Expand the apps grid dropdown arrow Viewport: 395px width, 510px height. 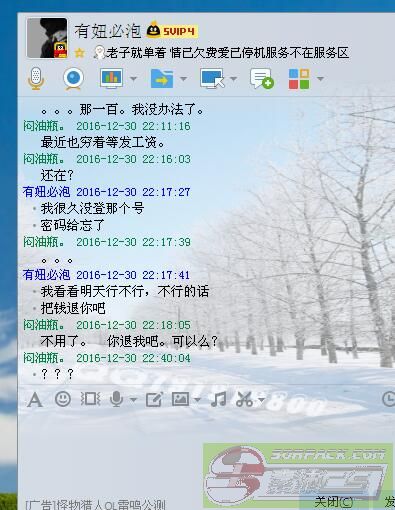coord(320,79)
